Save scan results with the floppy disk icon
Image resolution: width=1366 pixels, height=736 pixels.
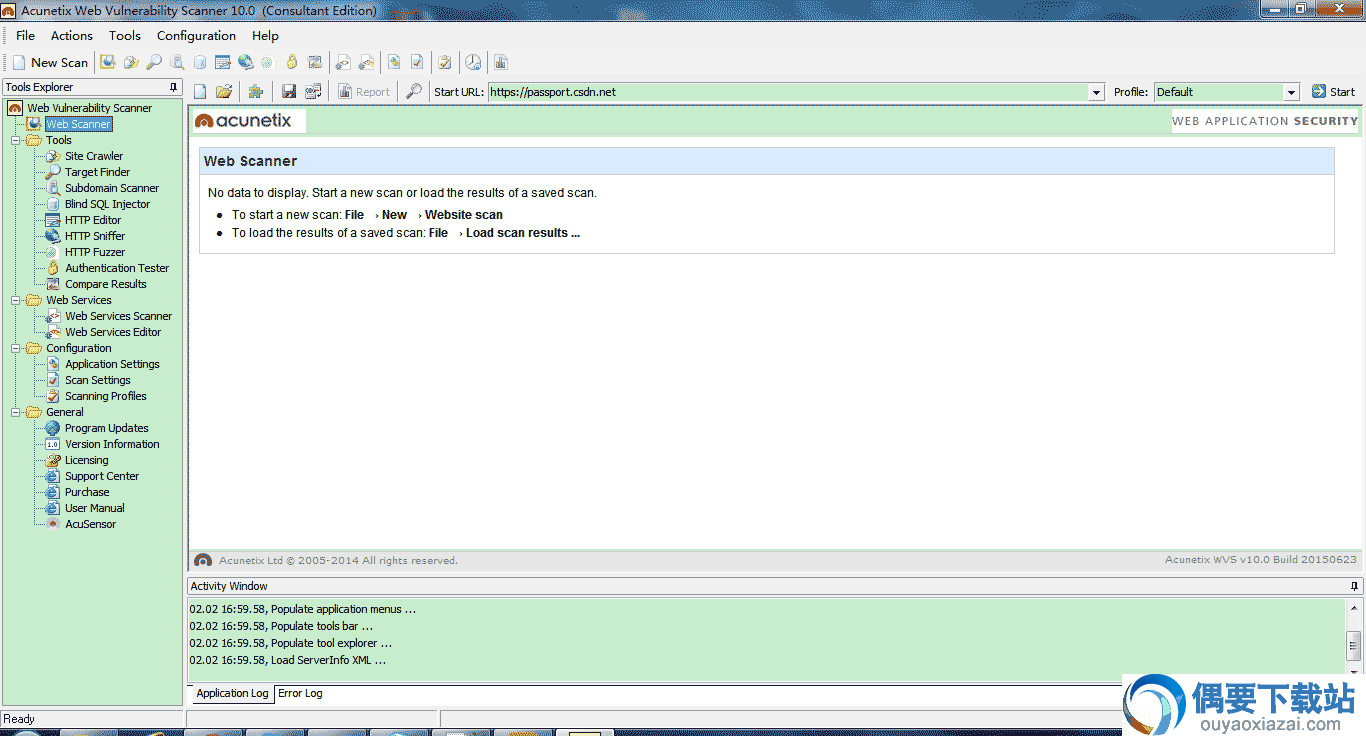point(289,92)
